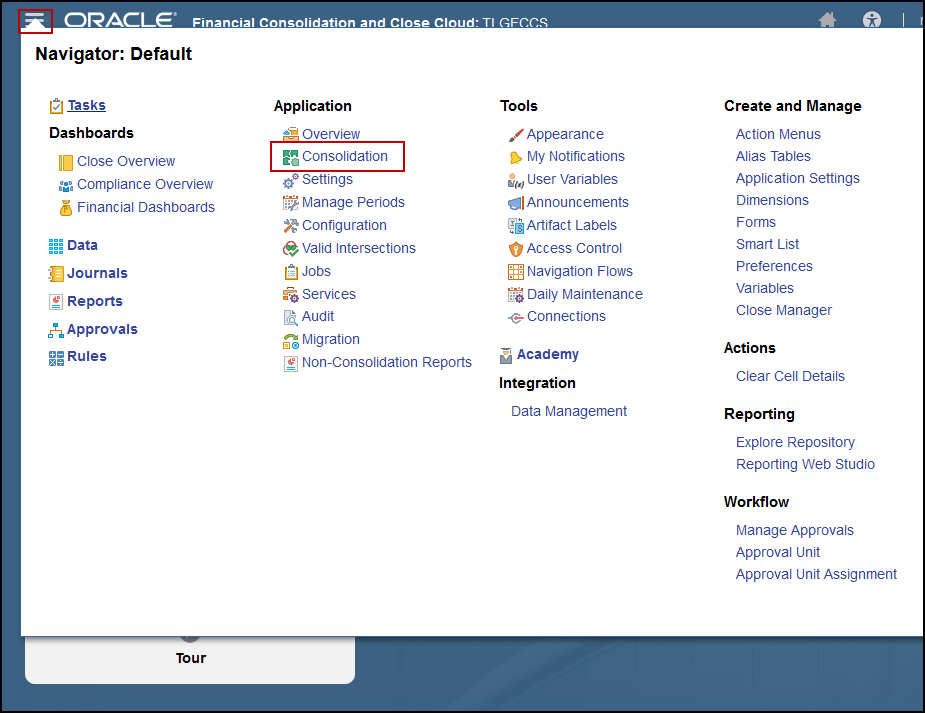Click the Manage Periods calendar icon
Viewport: 925px width, 713px height.
291,203
